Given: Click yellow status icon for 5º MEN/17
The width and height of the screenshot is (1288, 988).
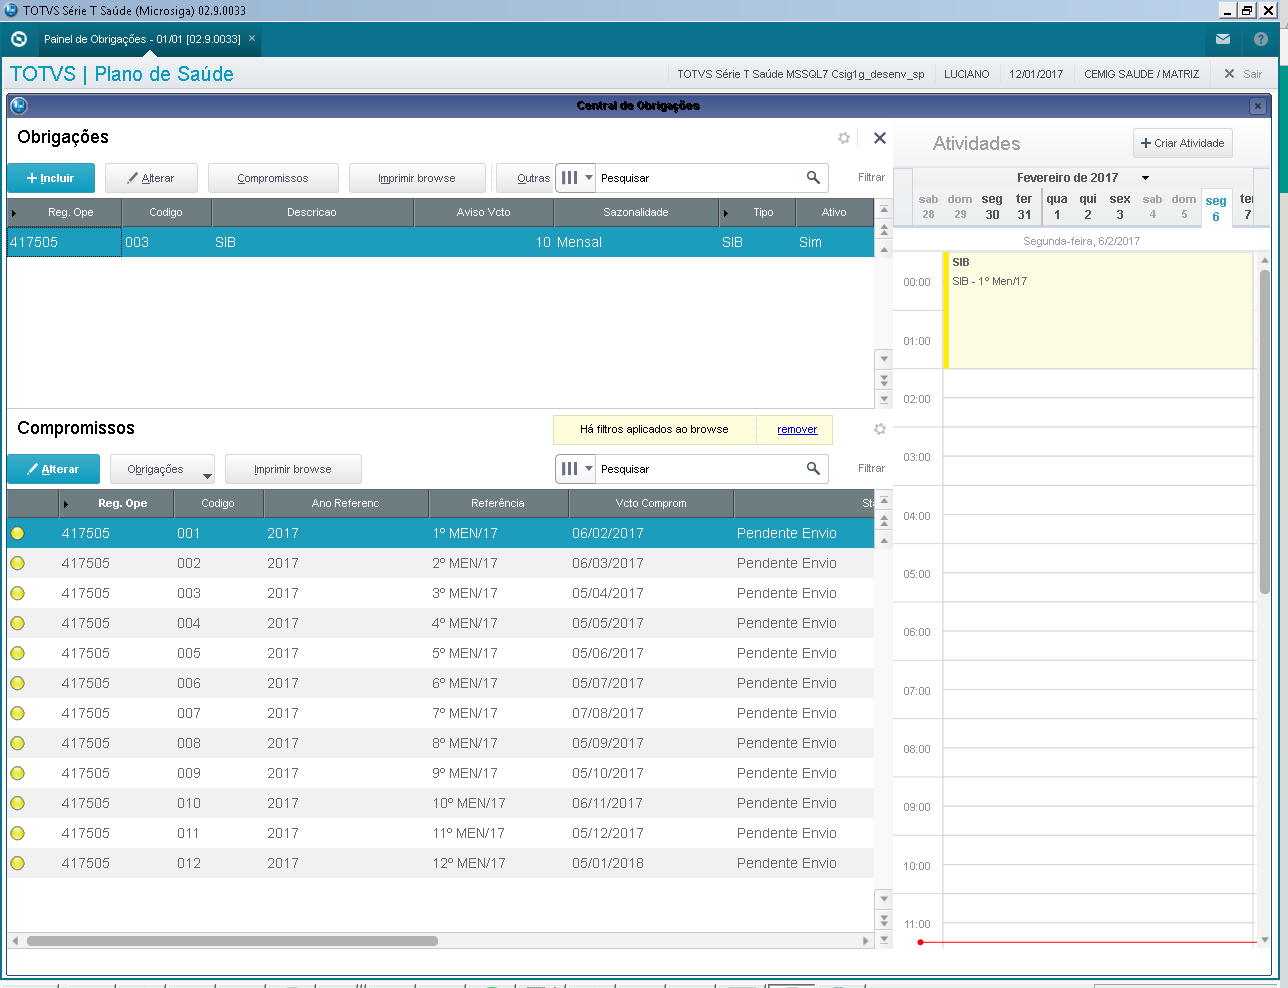Looking at the screenshot, I should click(17, 653).
